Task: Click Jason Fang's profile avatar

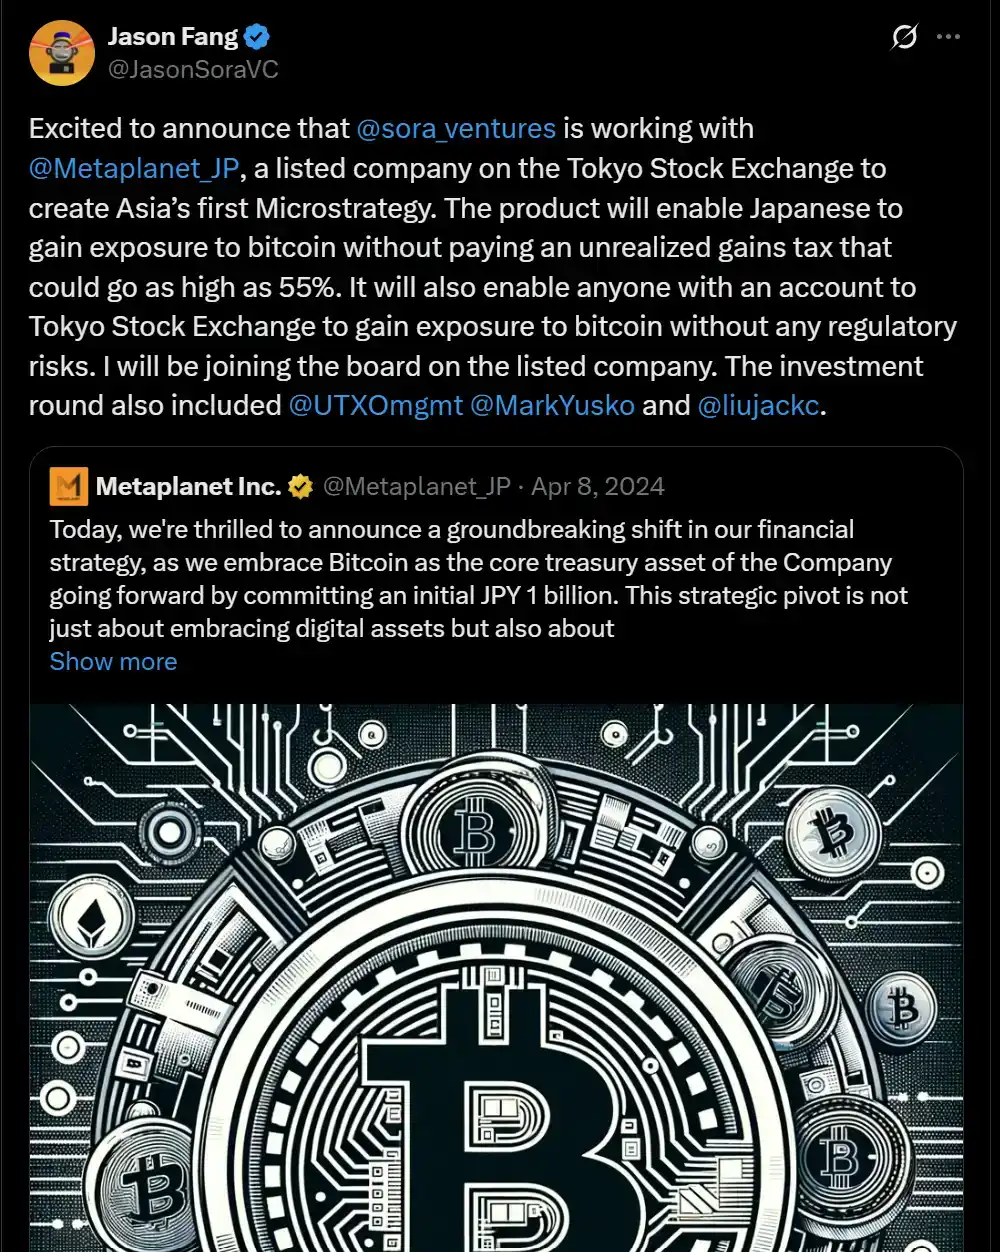Action: point(62,53)
